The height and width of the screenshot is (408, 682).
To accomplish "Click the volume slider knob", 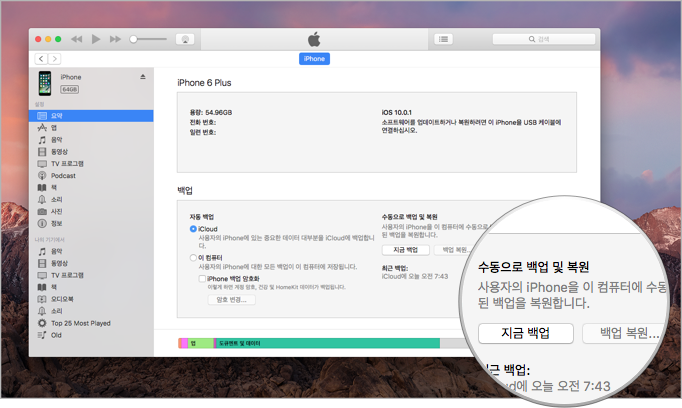I will [x=134, y=39].
